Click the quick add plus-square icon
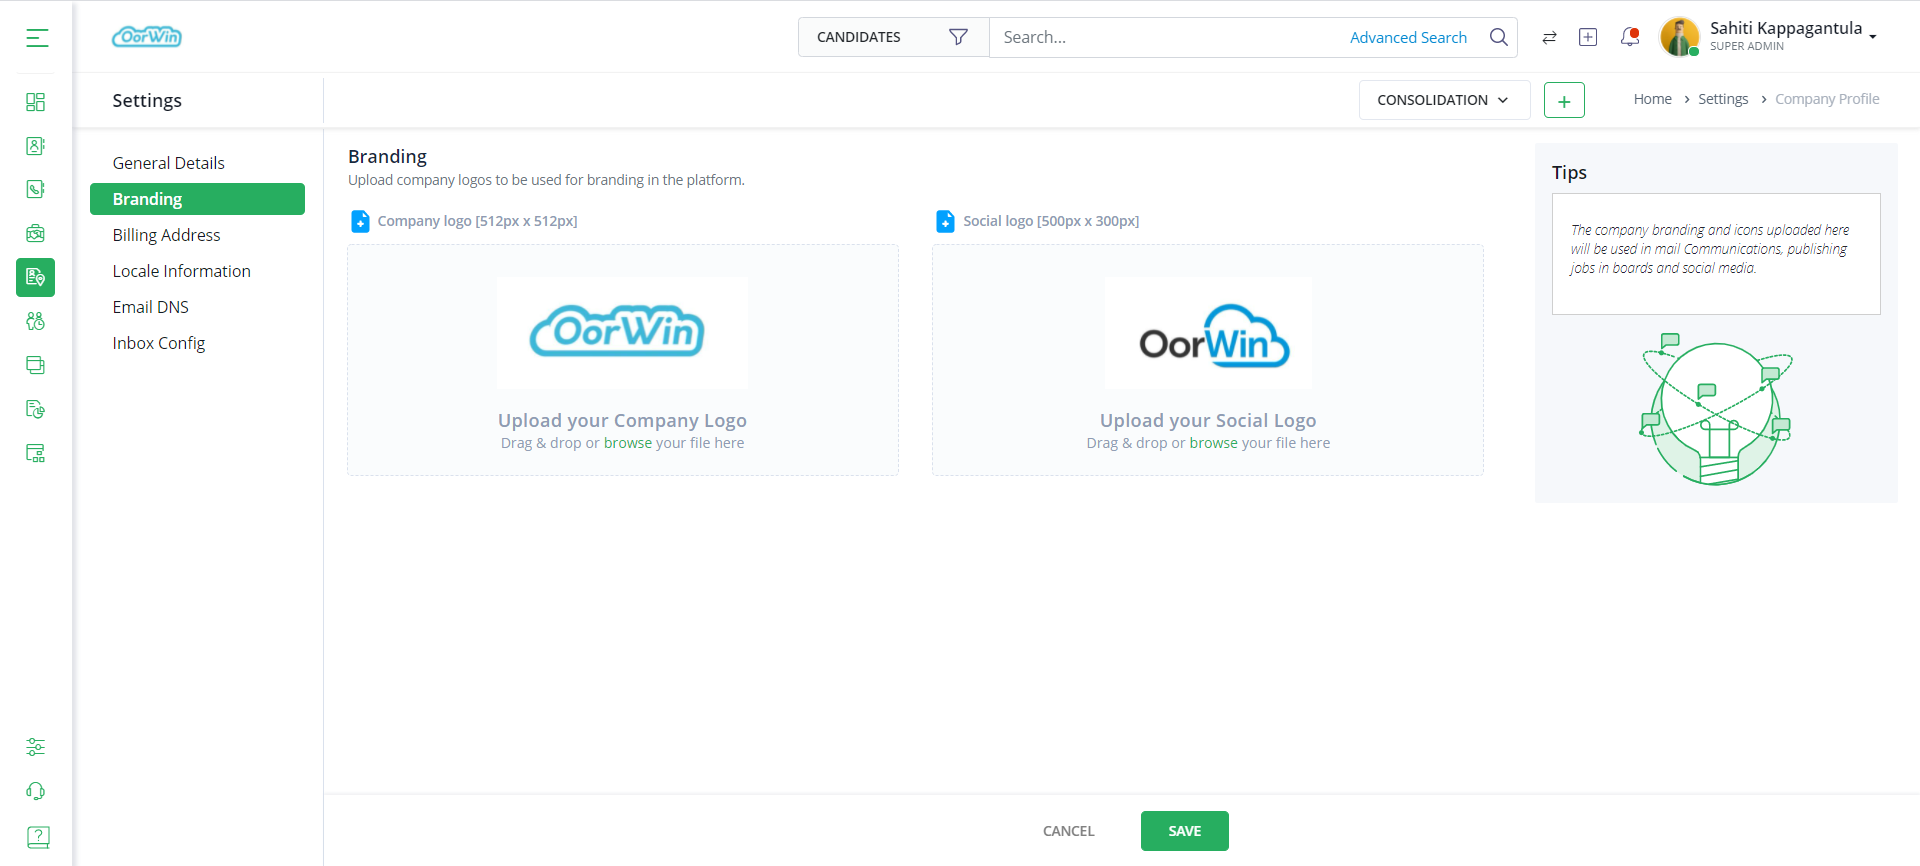Image resolution: width=1920 pixels, height=866 pixels. point(1588,37)
